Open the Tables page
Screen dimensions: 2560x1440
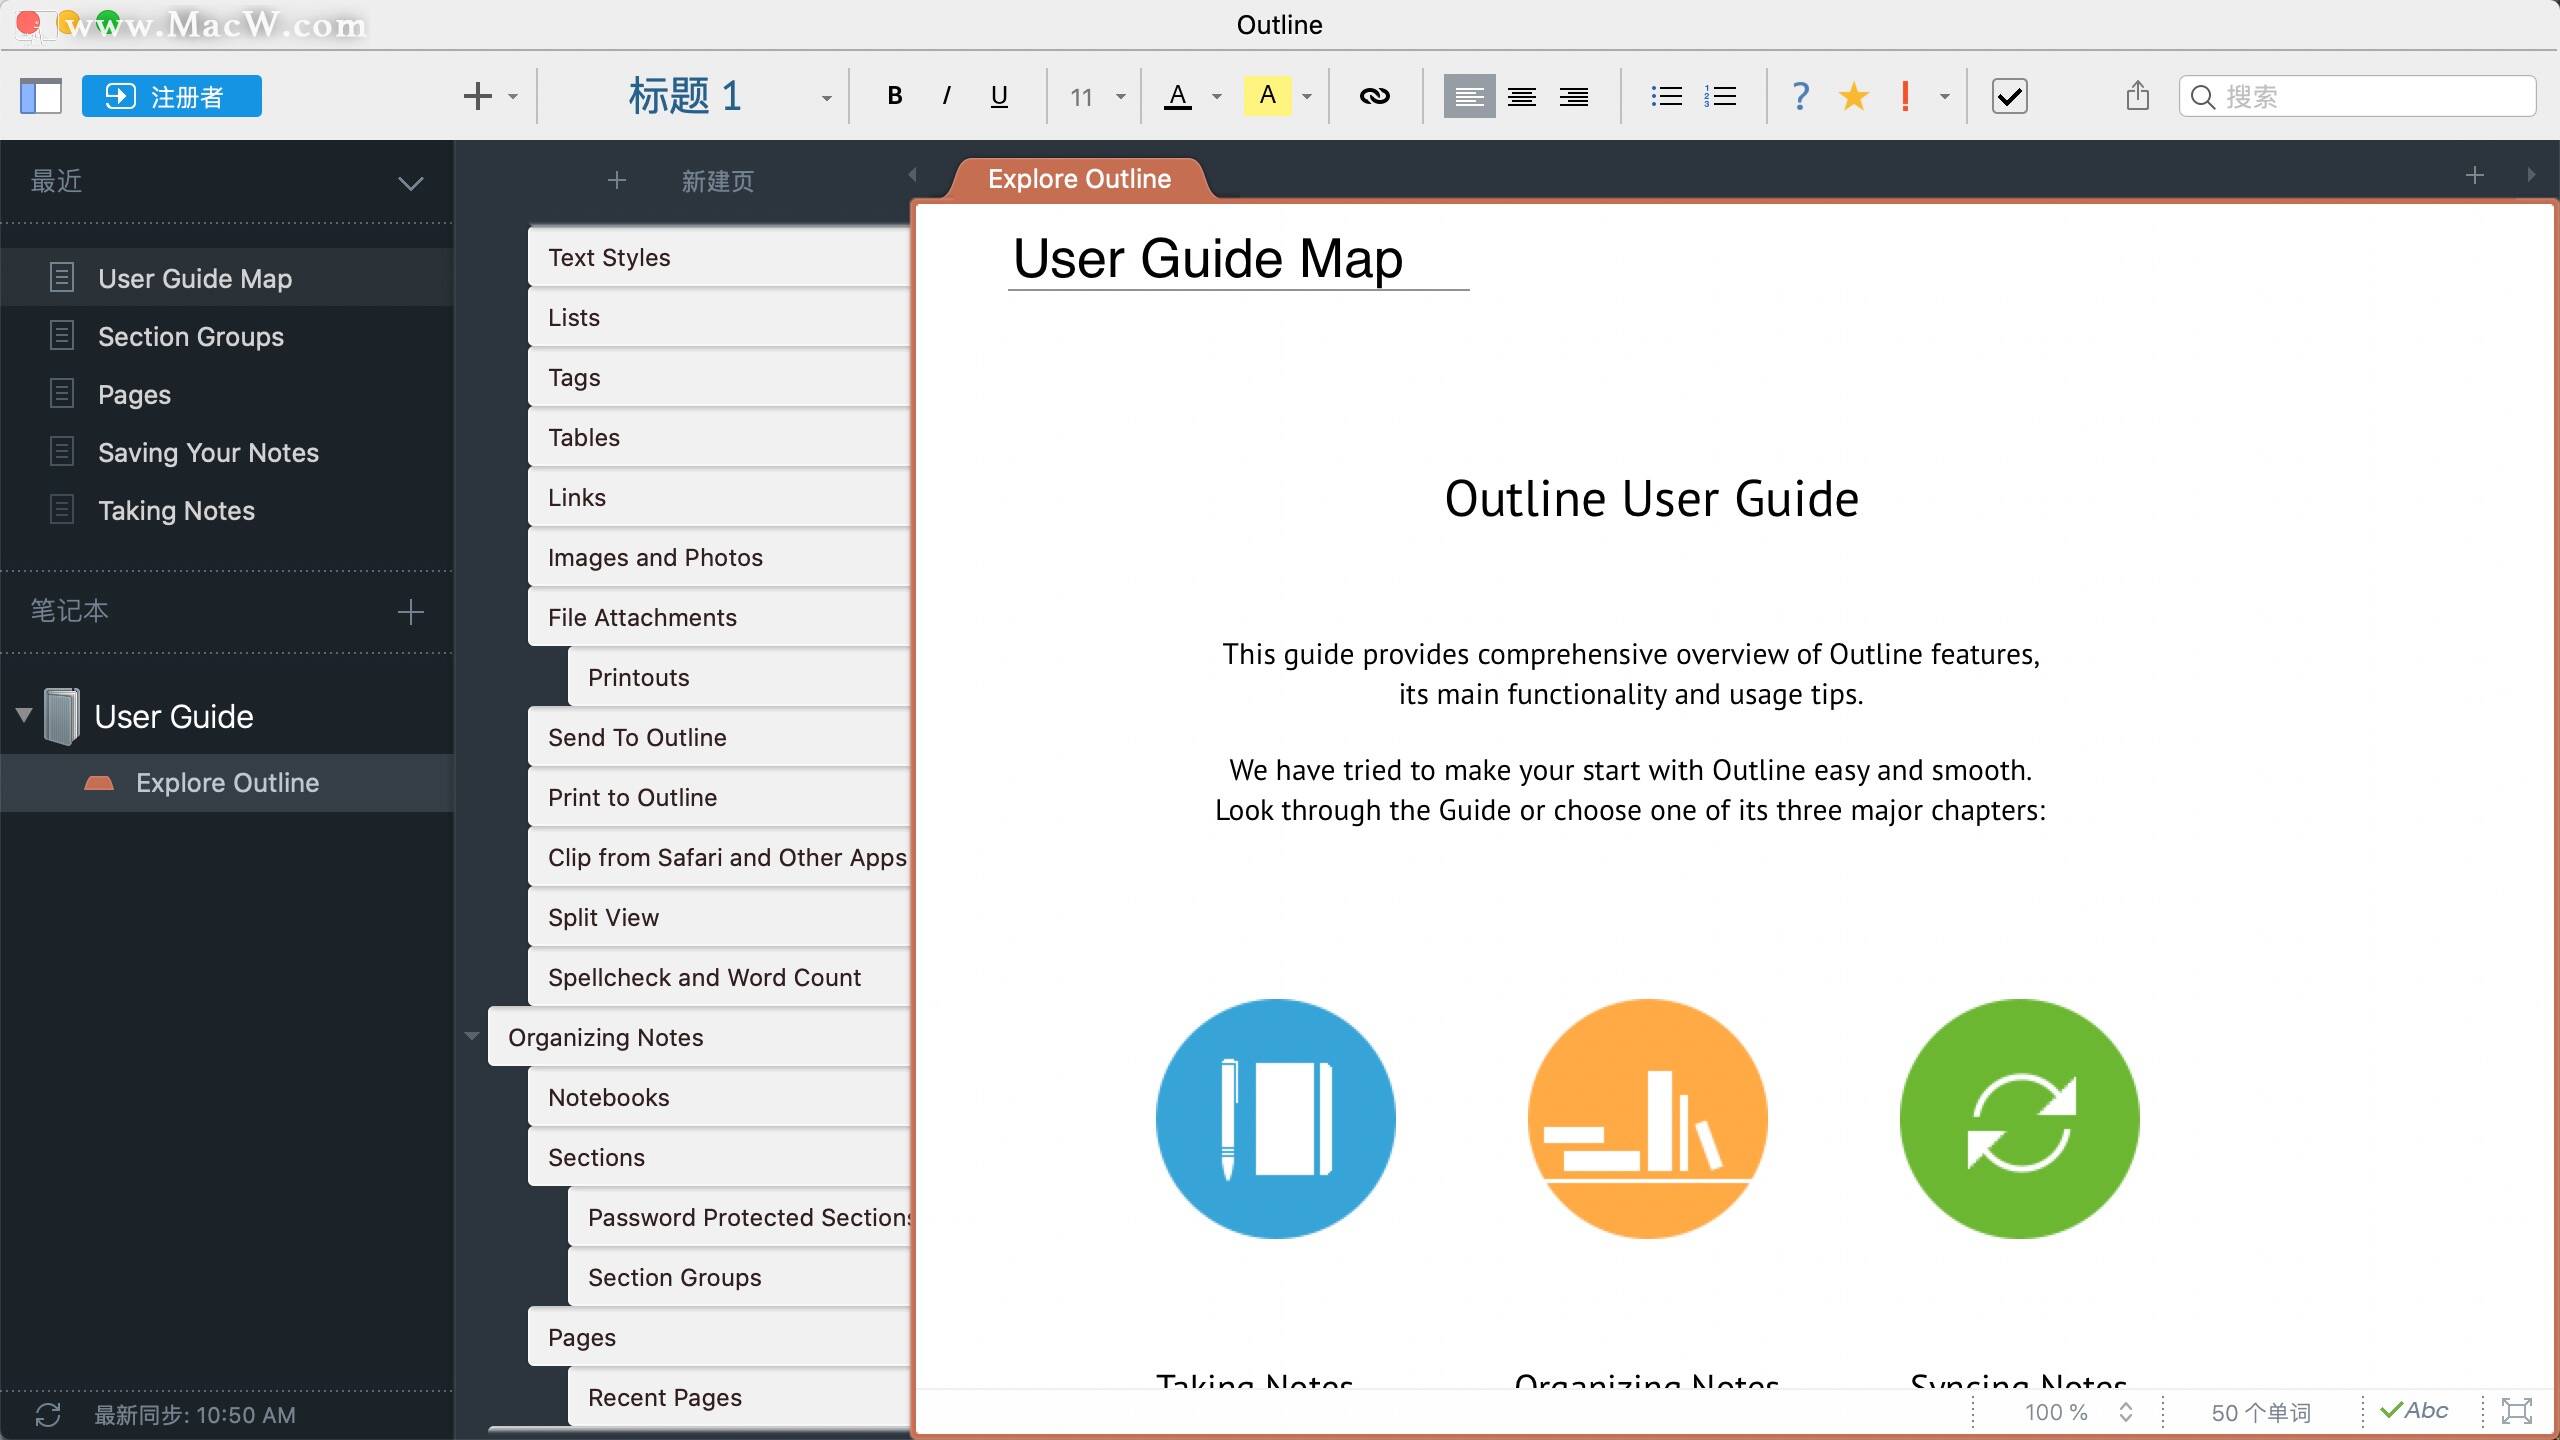pyautogui.click(x=719, y=437)
